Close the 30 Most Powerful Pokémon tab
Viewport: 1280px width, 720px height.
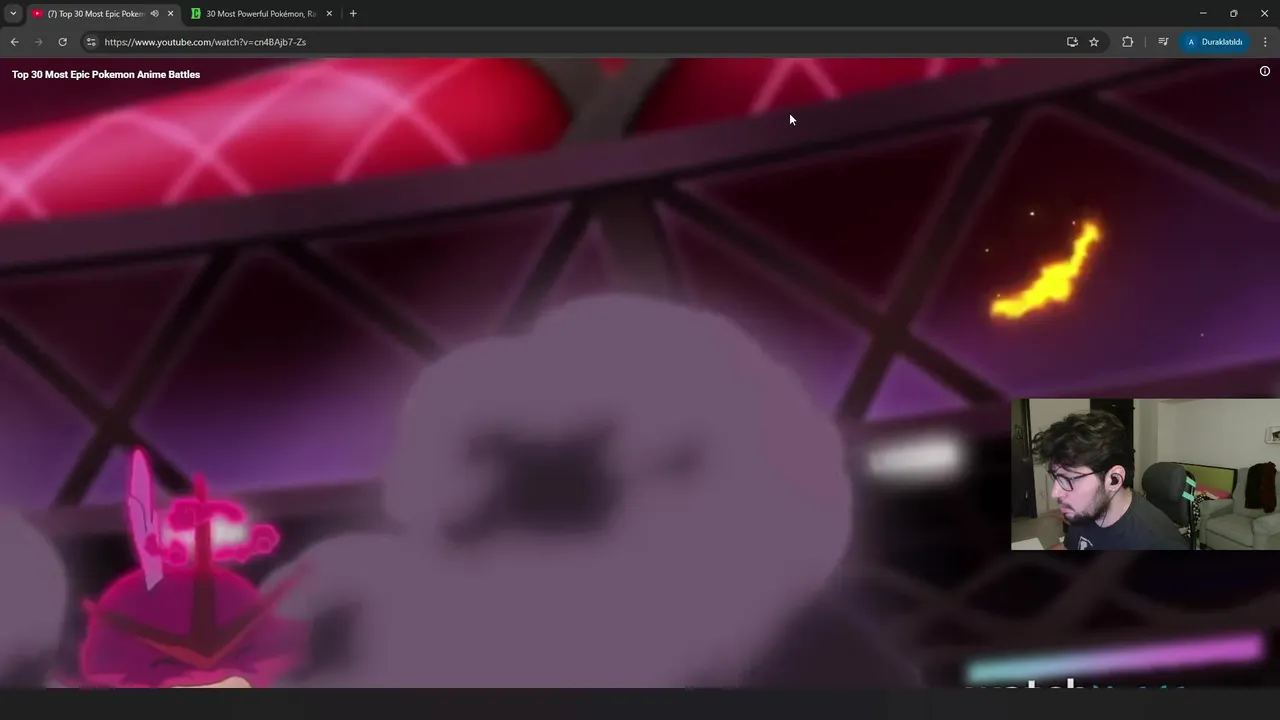point(329,14)
